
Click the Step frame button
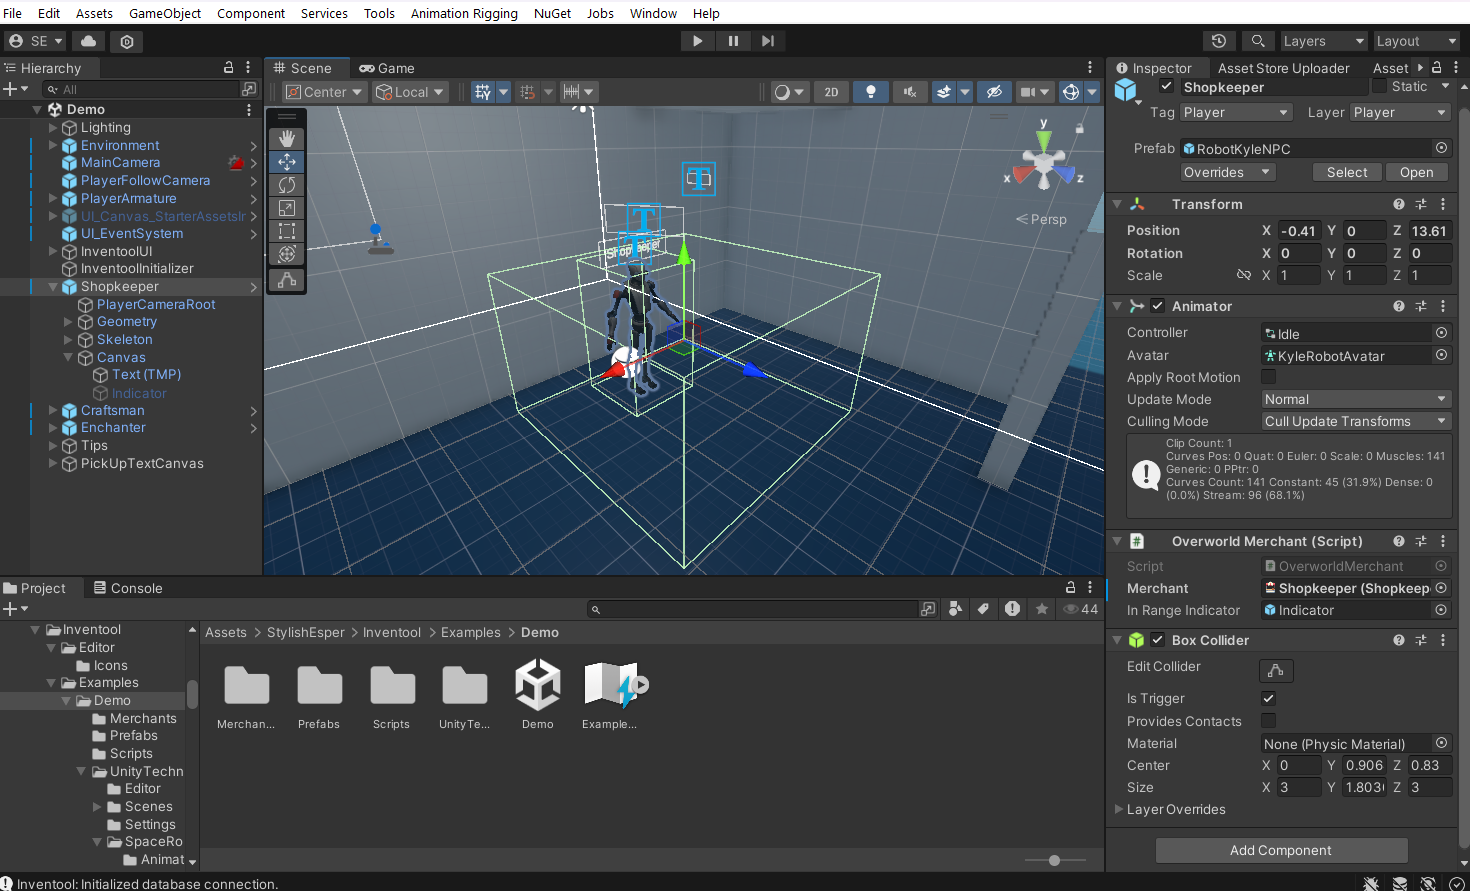click(767, 41)
